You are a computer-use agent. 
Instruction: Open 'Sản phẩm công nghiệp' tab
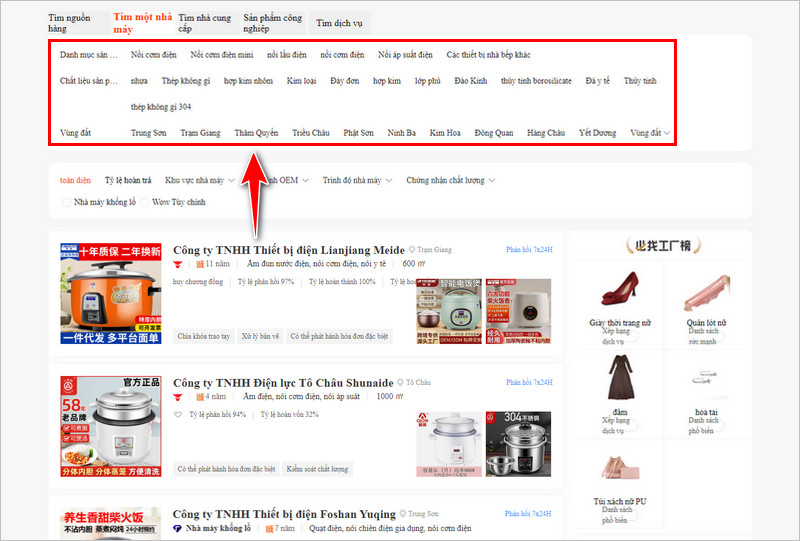click(x=272, y=23)
